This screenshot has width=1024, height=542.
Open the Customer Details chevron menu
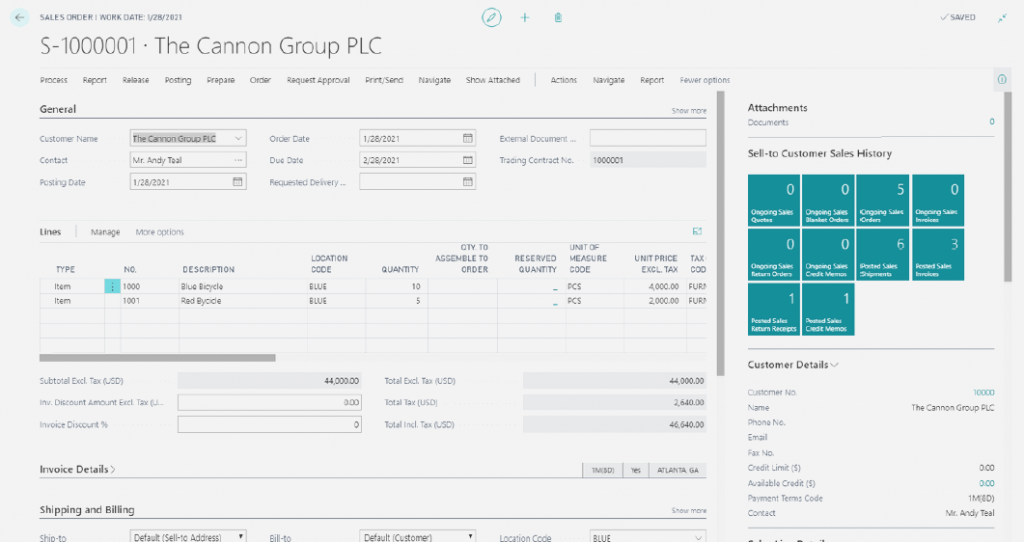(x=834, y=364)
